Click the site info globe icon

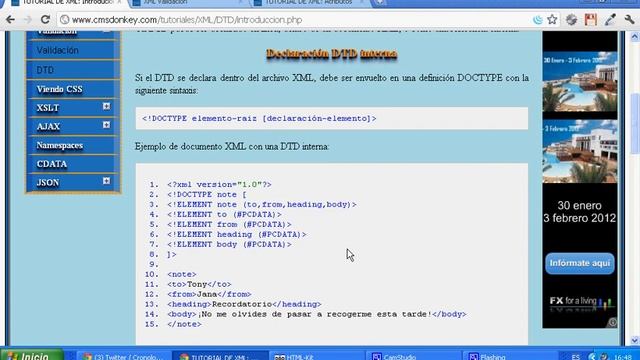click(x=64, y=20)
